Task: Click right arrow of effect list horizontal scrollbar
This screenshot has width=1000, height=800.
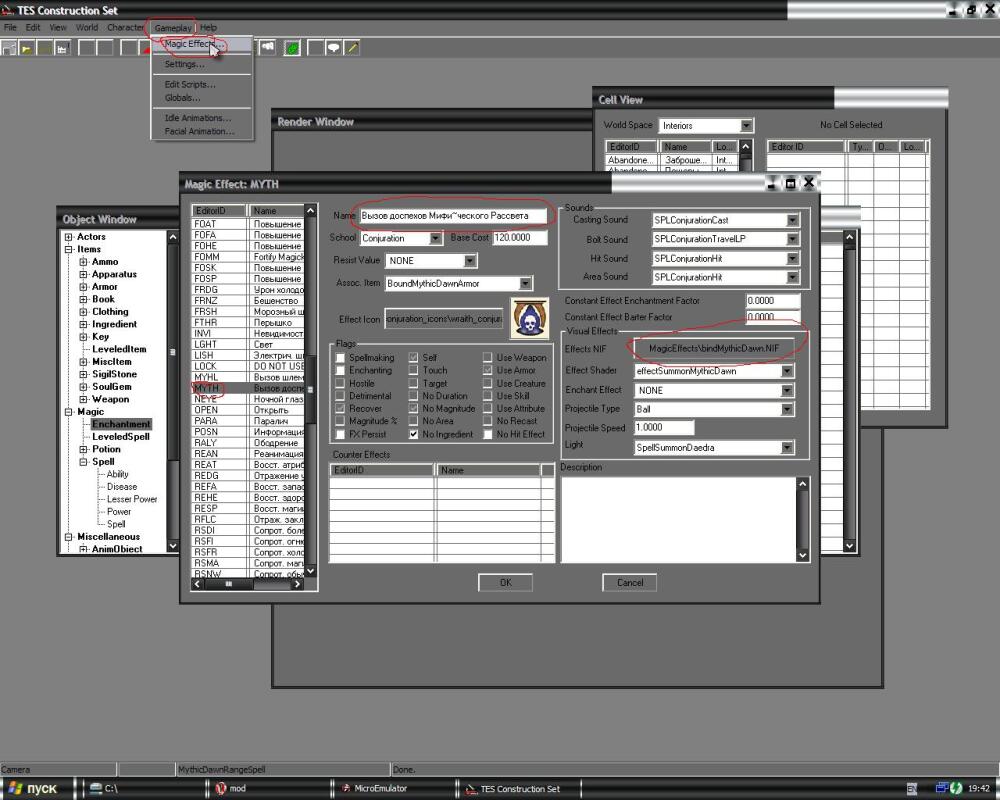Action: 297,584
